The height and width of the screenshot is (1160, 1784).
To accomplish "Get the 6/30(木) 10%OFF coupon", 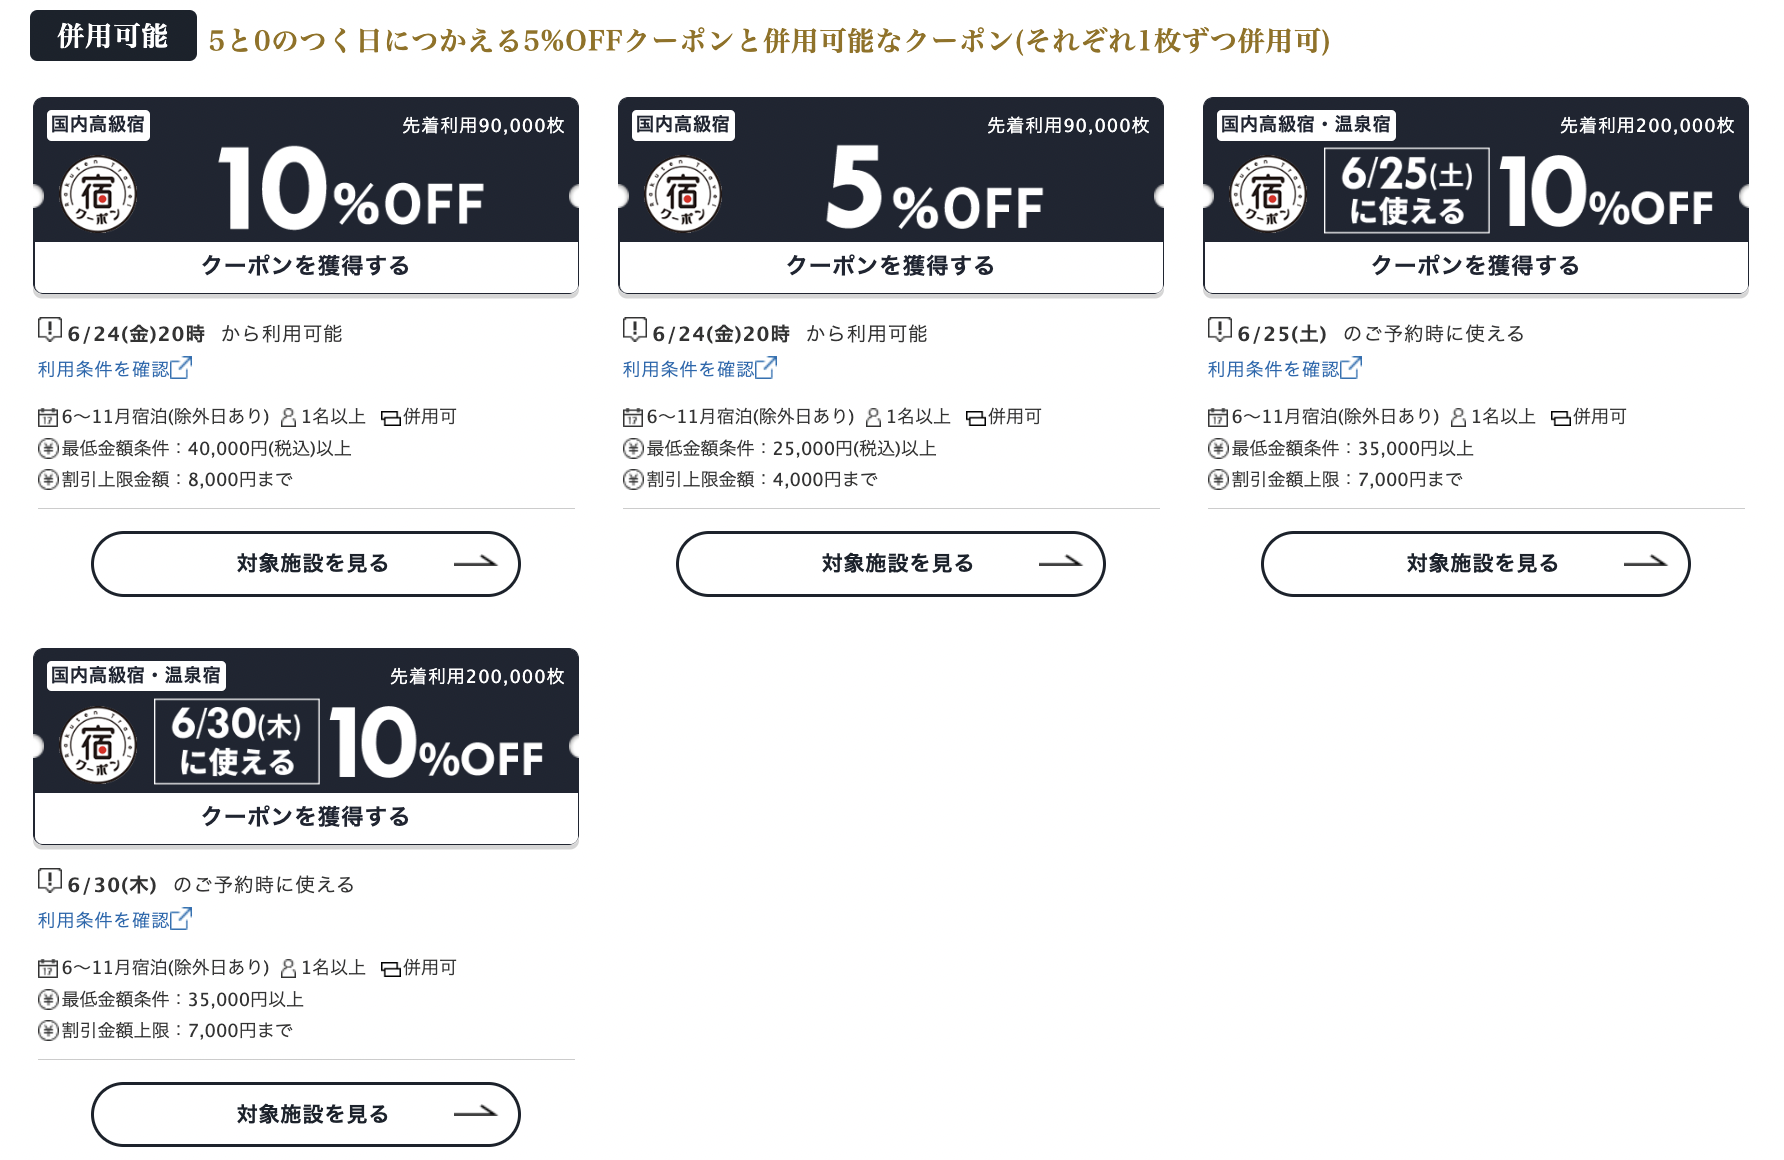I will pos(306,817).
